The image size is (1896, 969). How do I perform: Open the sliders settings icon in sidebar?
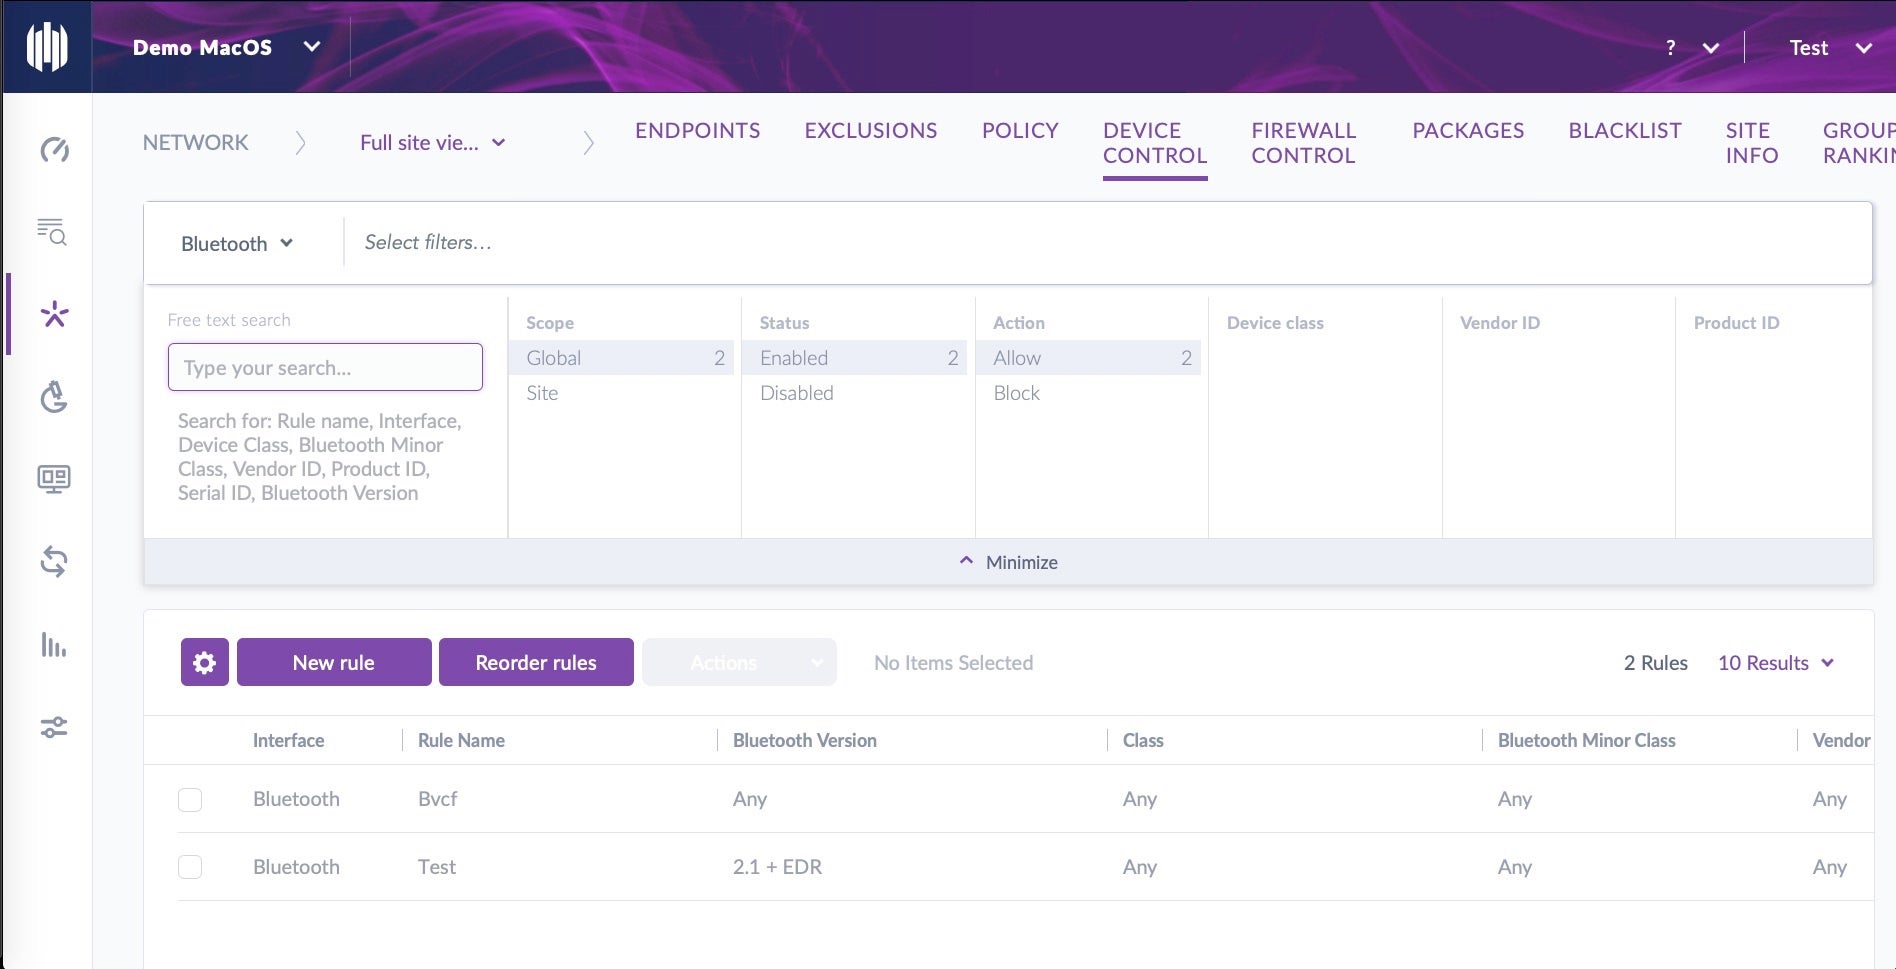coord(54,727)
